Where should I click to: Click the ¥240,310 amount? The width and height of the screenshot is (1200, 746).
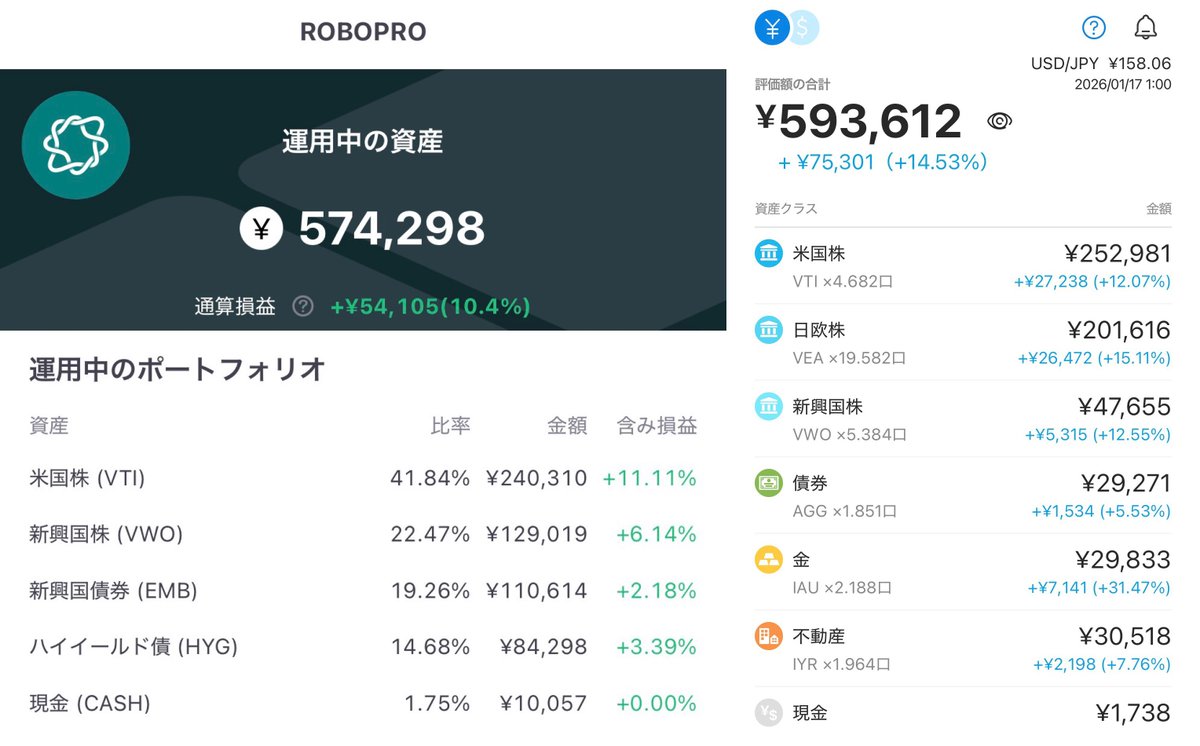tap(537, 478)
